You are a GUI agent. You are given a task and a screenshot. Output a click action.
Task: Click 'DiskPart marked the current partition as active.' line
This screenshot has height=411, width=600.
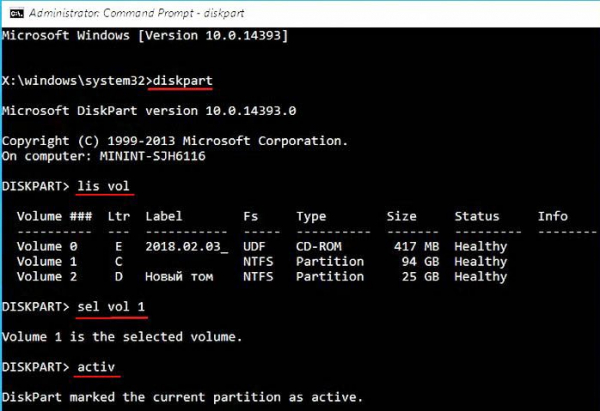click(x=182, y=397)
